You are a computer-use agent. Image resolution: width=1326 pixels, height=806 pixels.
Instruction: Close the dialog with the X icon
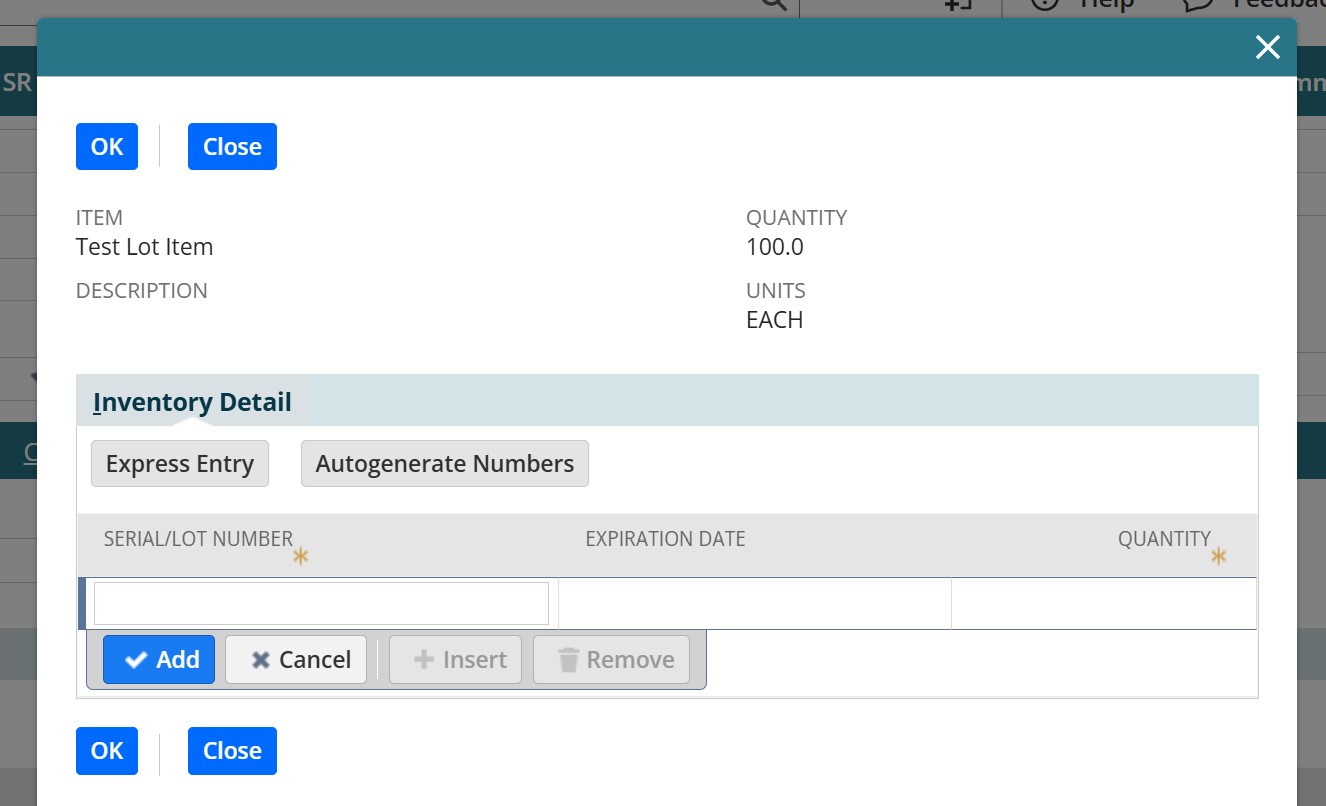(x=1267, y=47)
